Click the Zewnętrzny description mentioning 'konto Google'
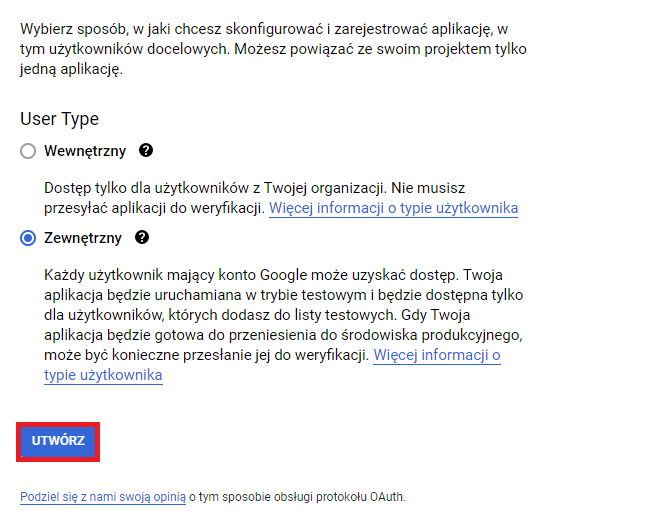The height and width of the screenshot is (517, 651). [x=283, y=325]
